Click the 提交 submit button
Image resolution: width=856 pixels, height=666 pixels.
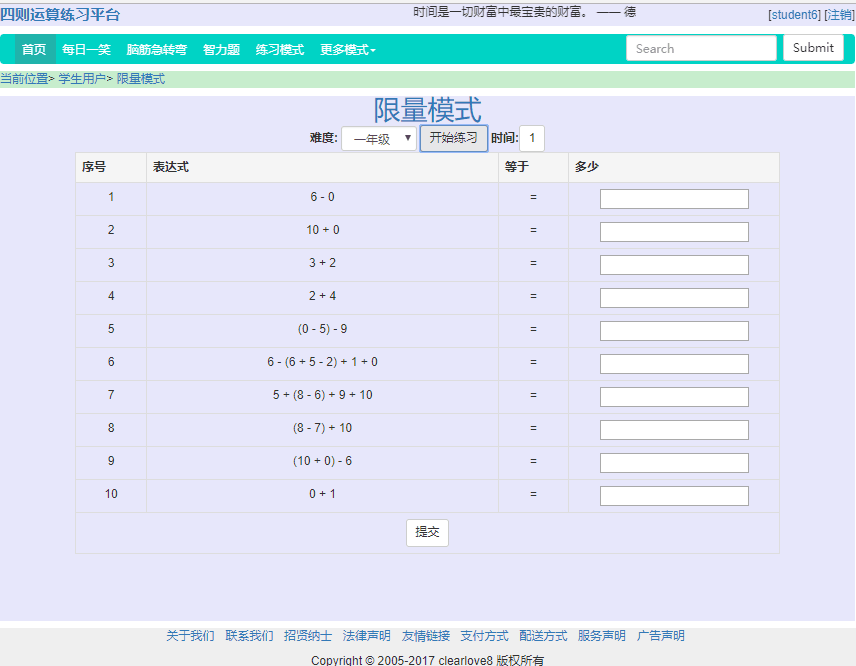(427, 532)
